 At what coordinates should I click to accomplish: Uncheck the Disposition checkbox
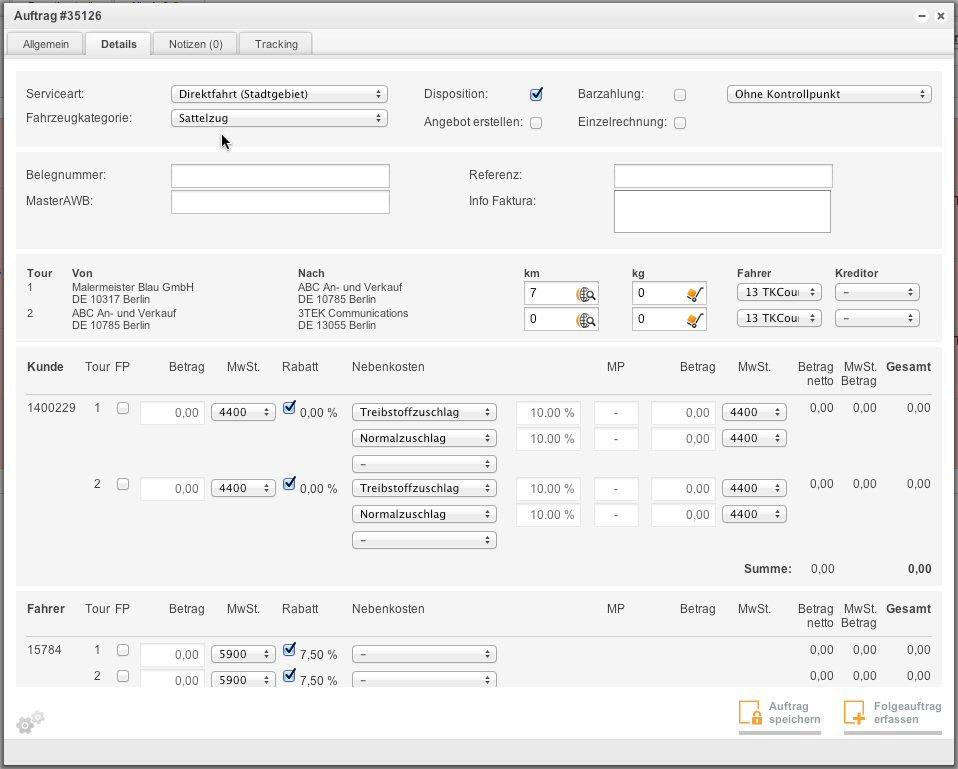536,94
